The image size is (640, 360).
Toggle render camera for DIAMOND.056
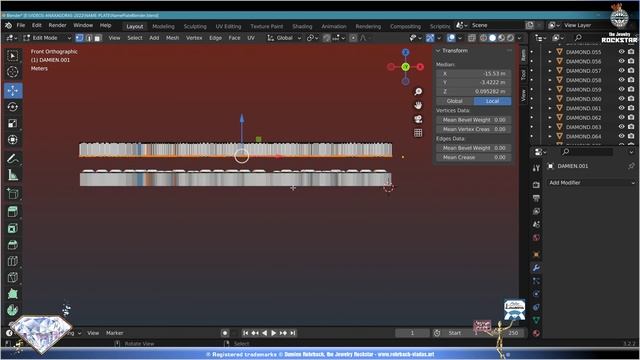point(631,61)
